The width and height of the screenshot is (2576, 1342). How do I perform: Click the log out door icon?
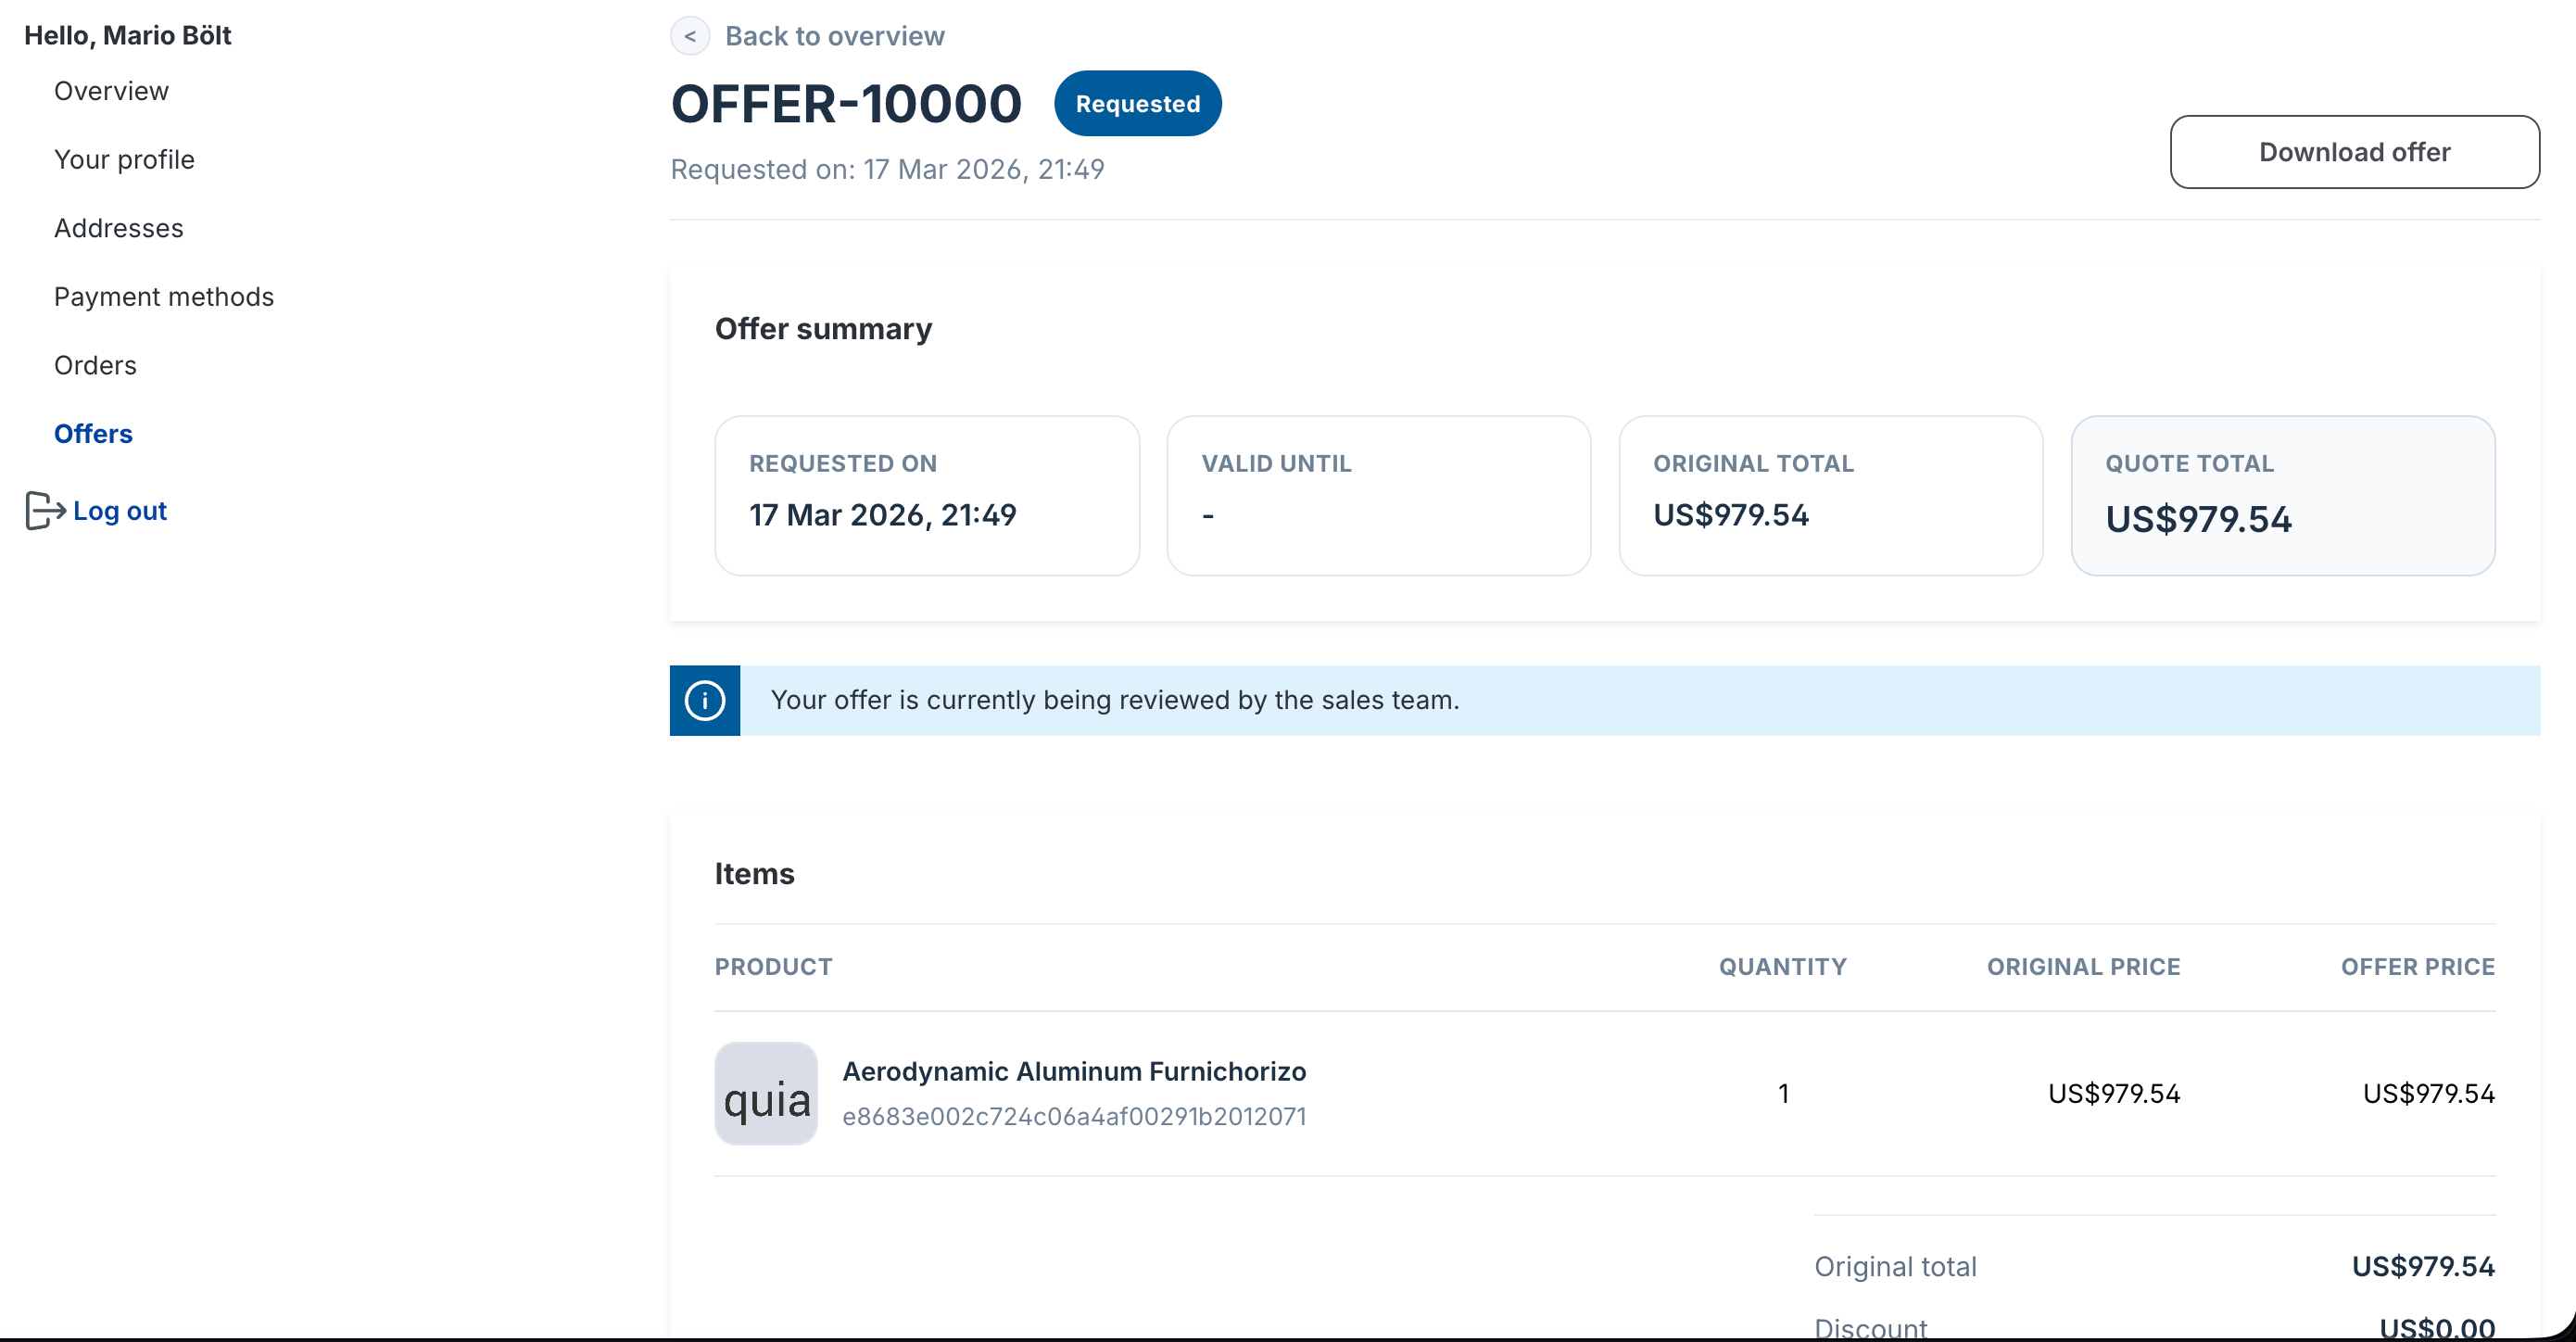tap(44, 510)
